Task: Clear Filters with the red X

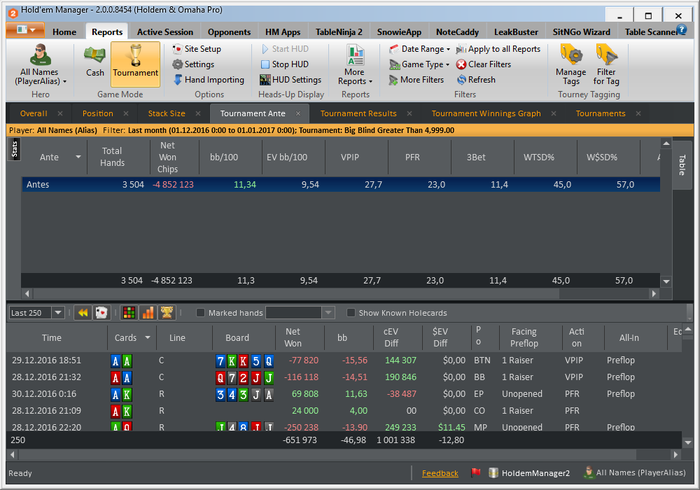Action: 483,64
